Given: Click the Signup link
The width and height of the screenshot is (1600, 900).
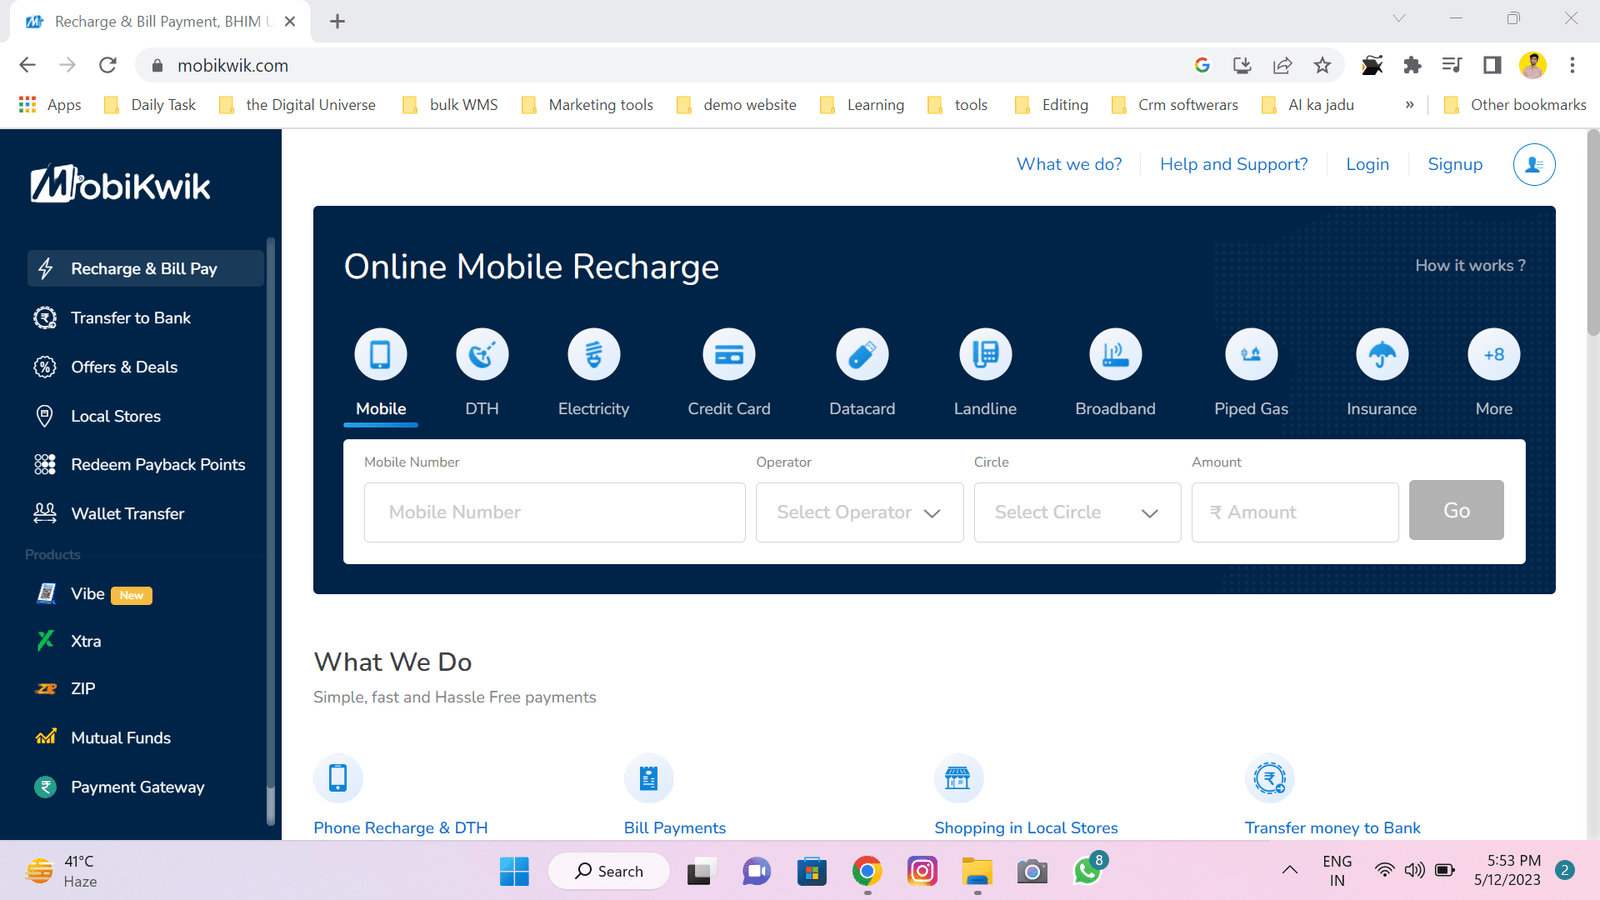Looking at the screenshot, I should [1455, 165].
